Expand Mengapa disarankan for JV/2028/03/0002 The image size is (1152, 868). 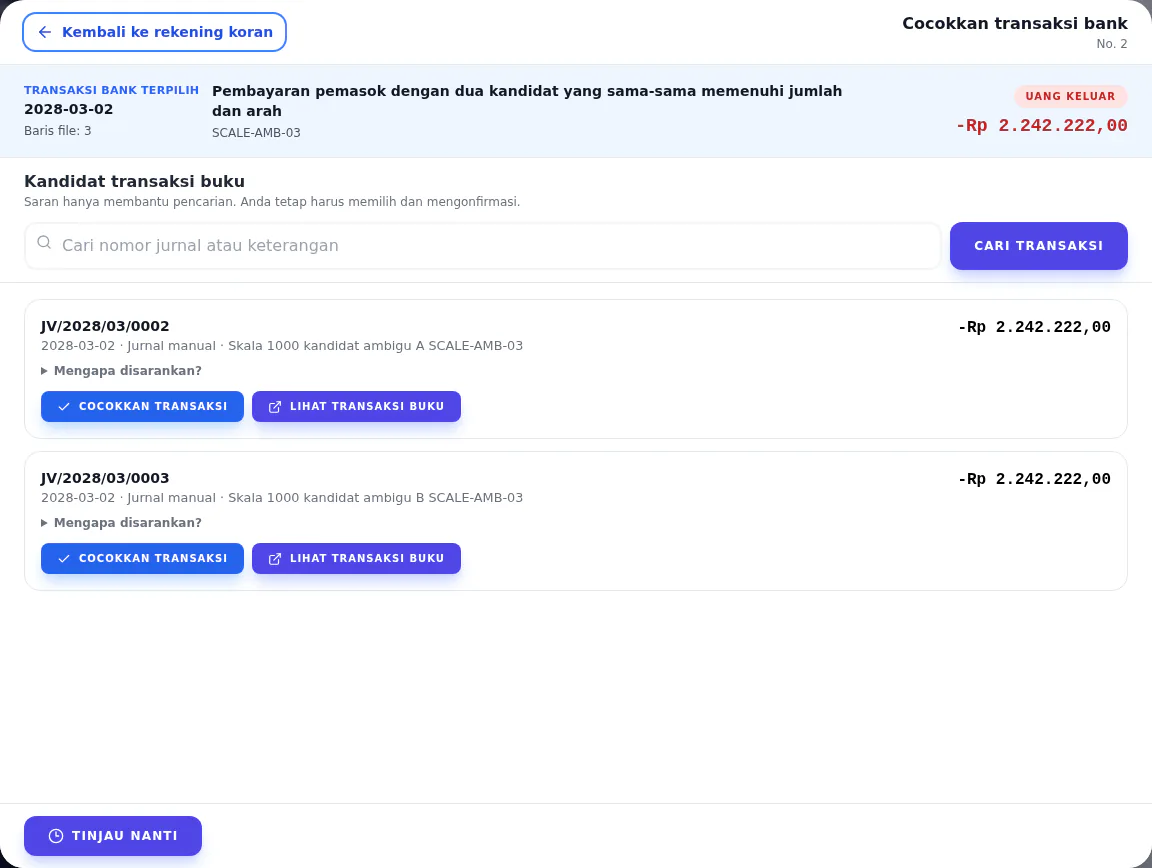(121, 370)
